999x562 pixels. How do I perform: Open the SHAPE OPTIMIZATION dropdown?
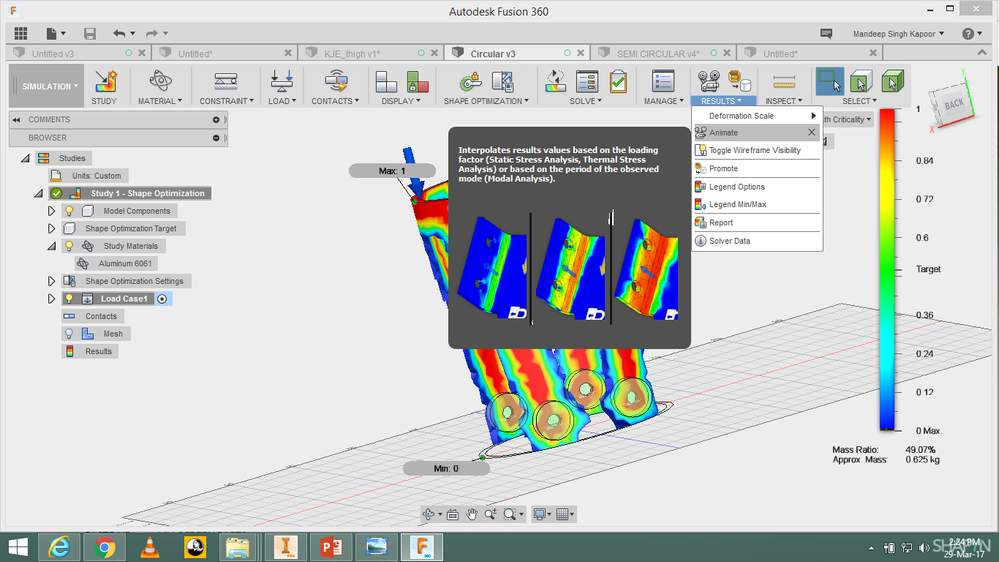point(486,101)
